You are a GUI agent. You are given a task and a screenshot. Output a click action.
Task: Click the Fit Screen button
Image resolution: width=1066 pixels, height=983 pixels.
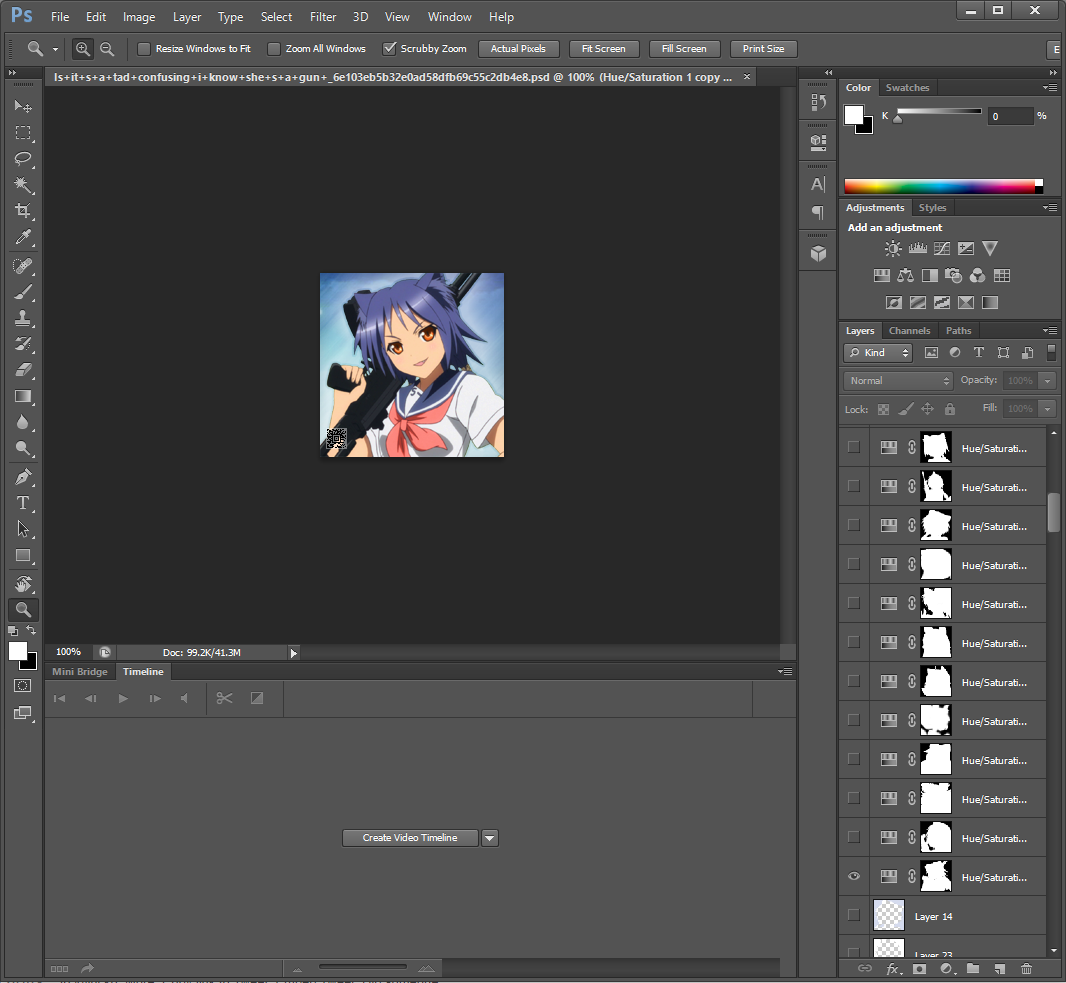pyautogui.click(x=603, y=49)
